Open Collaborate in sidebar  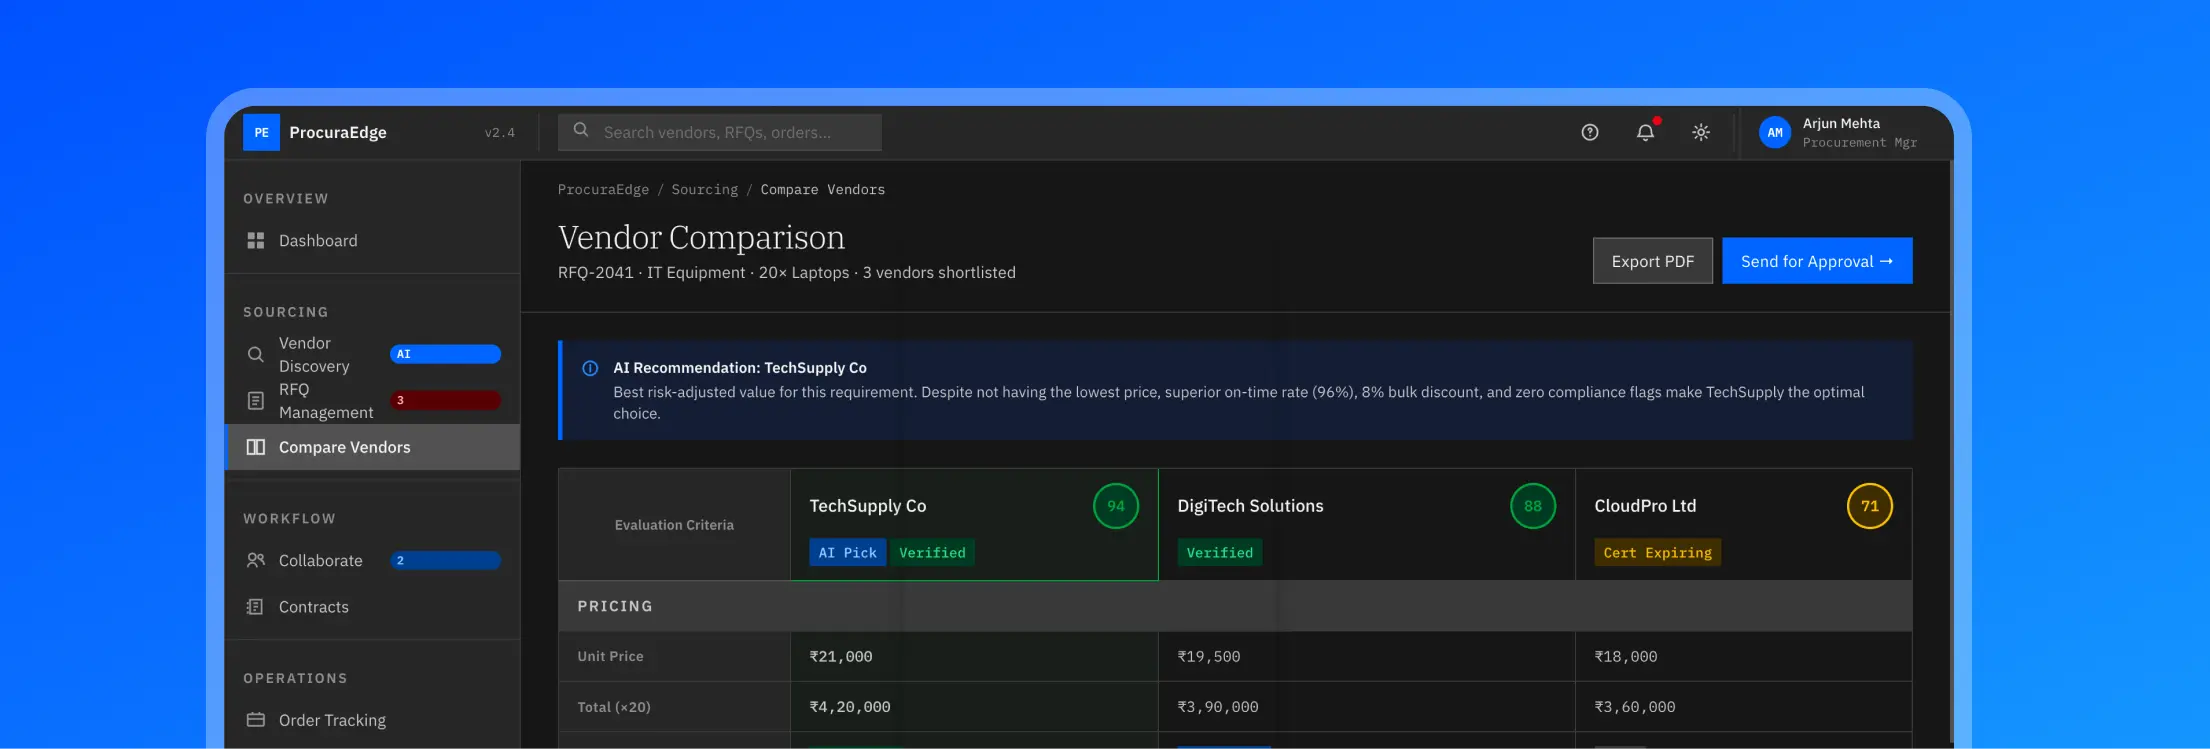[372, 561]
